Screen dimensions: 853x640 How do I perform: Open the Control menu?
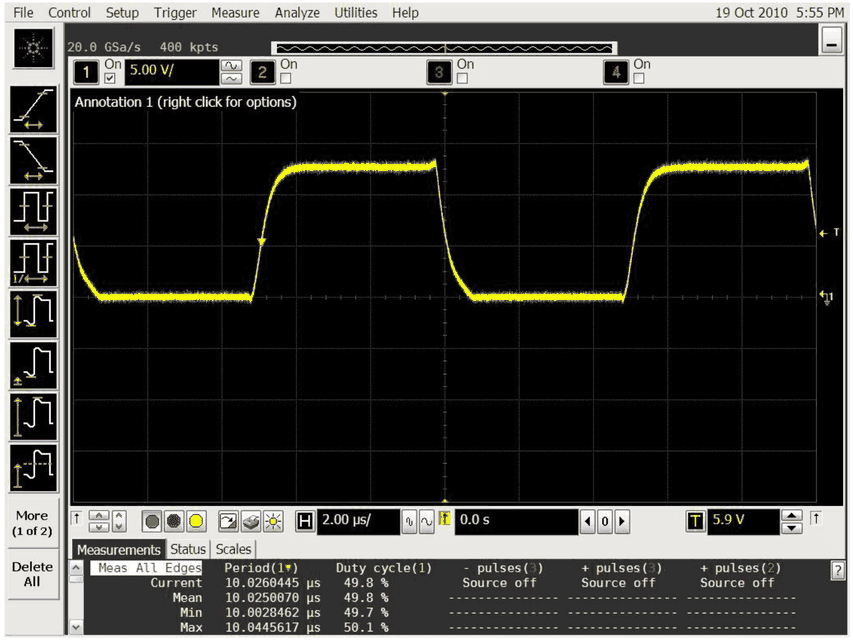pos(70,13)
